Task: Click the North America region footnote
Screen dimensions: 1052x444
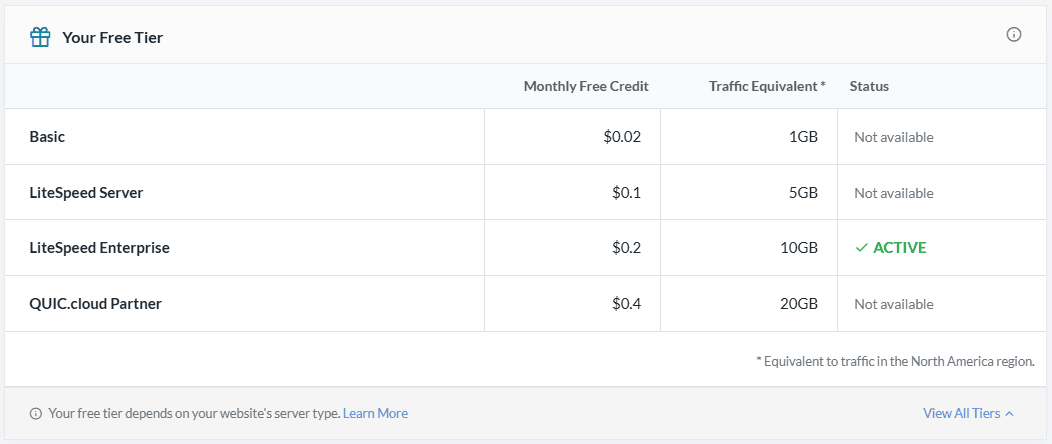Action: pos(895,361)
